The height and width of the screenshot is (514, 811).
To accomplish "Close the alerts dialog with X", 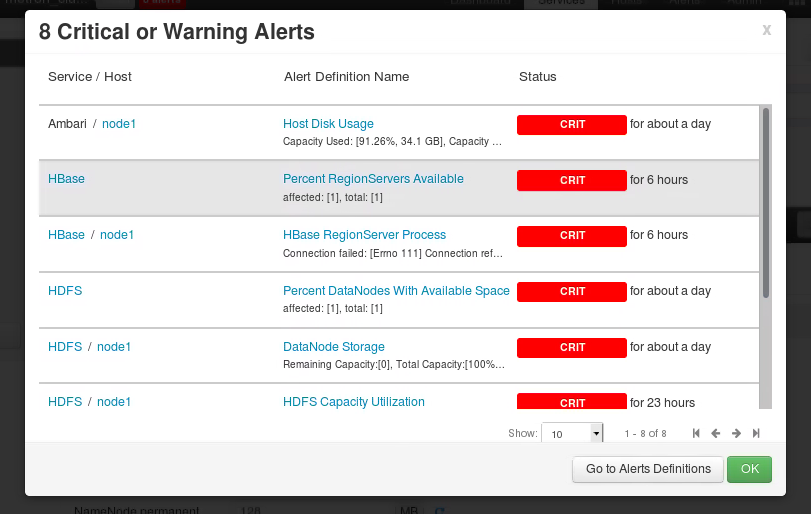I will pyautogui.click(x=766, y=30).
